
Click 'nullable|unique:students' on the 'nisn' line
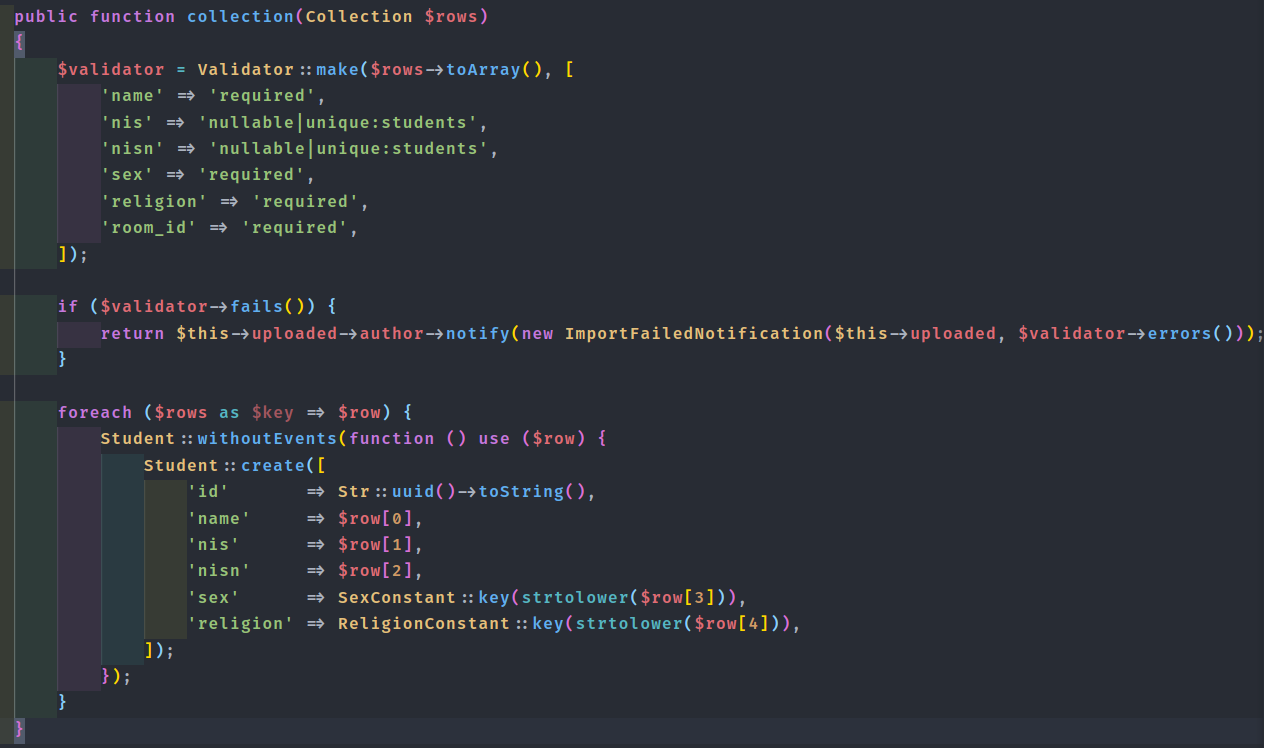(348, 149)
